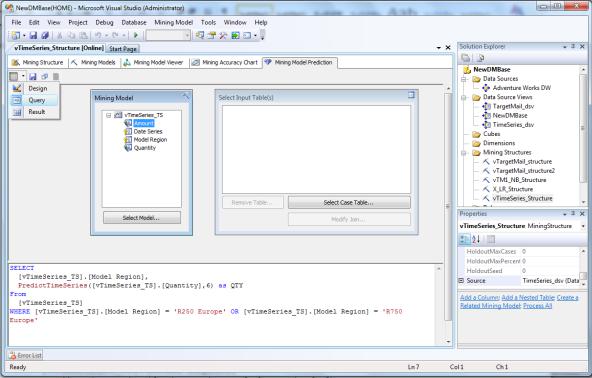Select TargetMail_dsv in Solution Explorer
Image resolution: width=592 pixels, height=378 pixels.
click(x=513, y=106)
